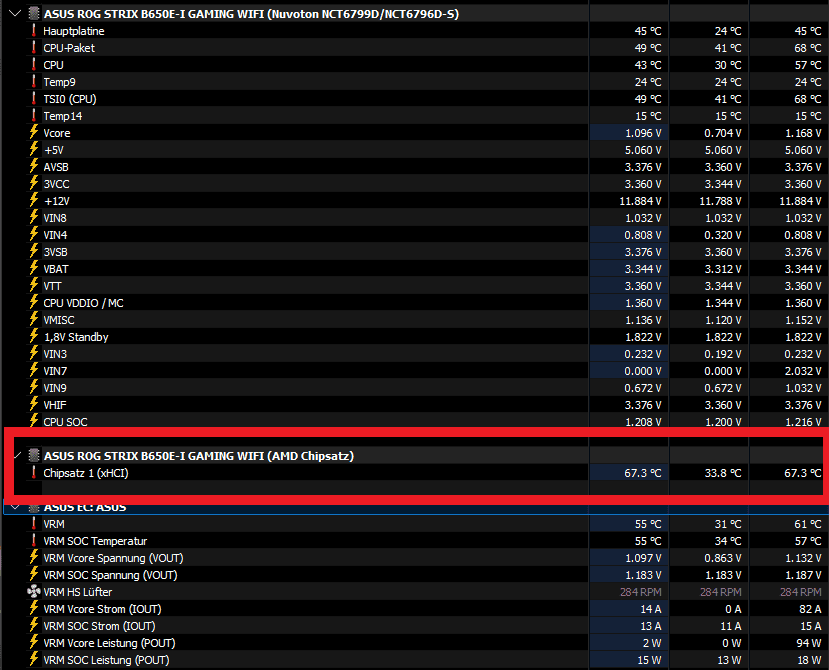
Task: Select the 'CPU VDDIO / MC' row label
Action: click(84, 303)
